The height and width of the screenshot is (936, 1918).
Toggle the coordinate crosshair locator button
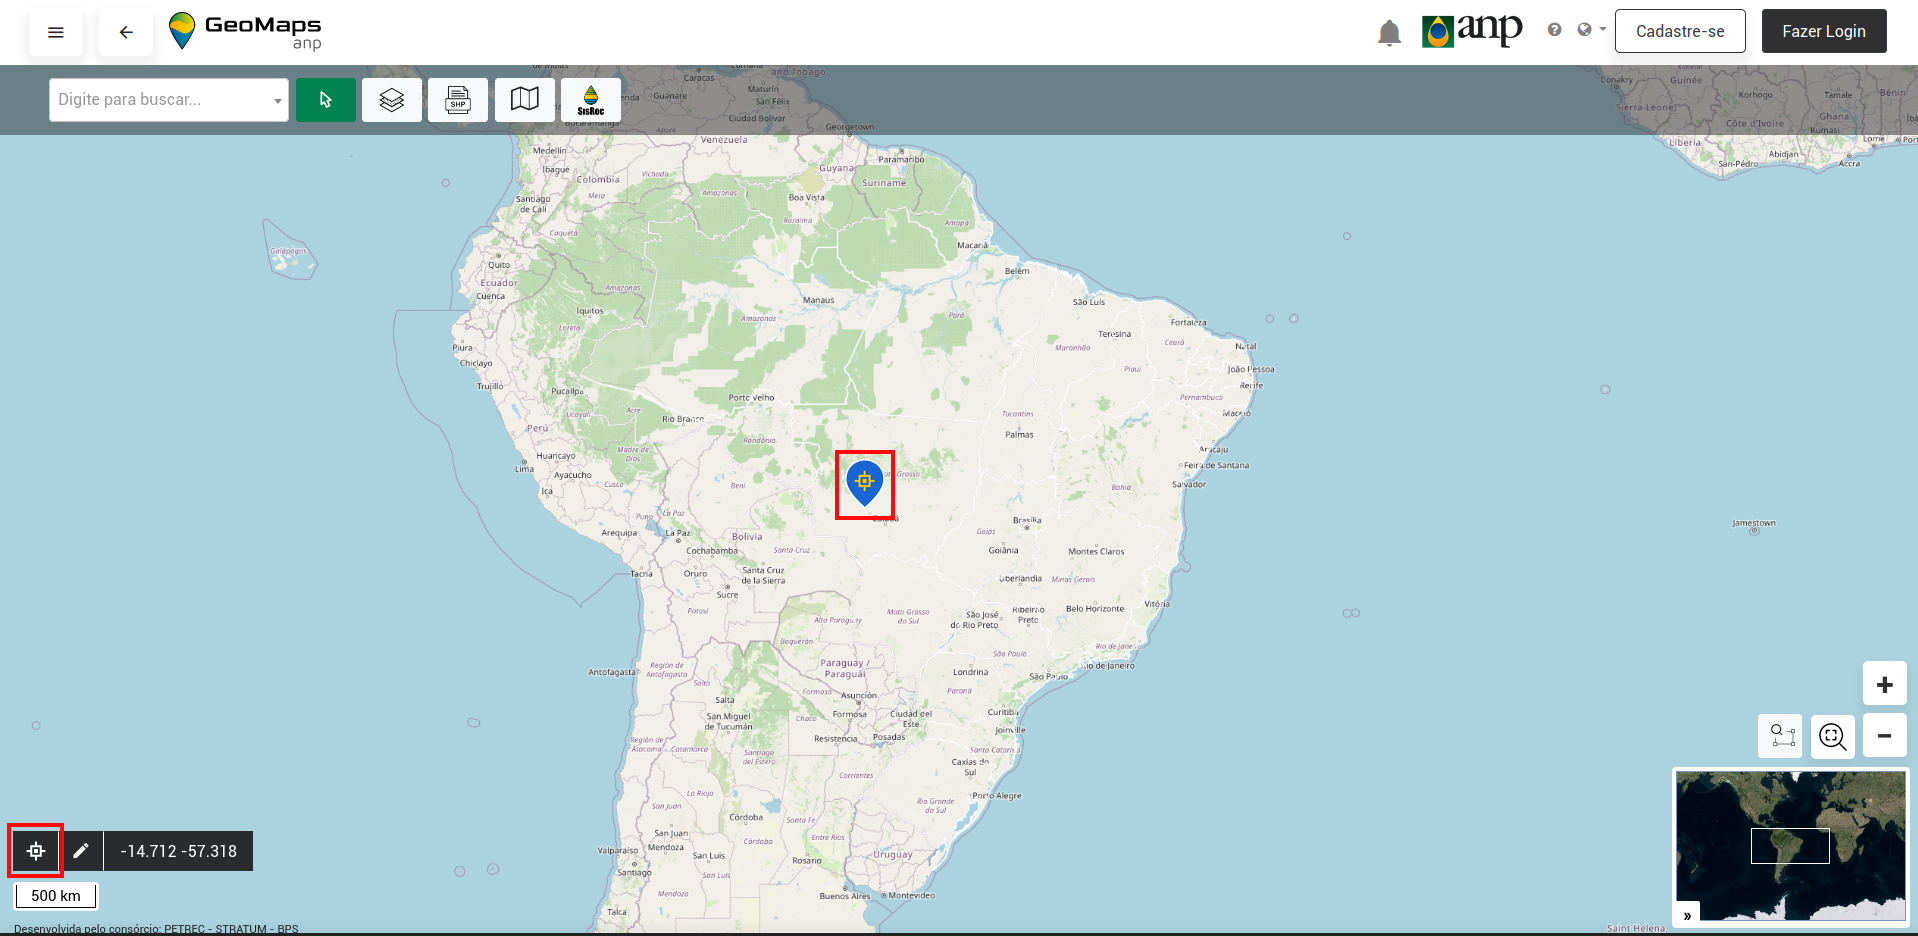point(36,851)
